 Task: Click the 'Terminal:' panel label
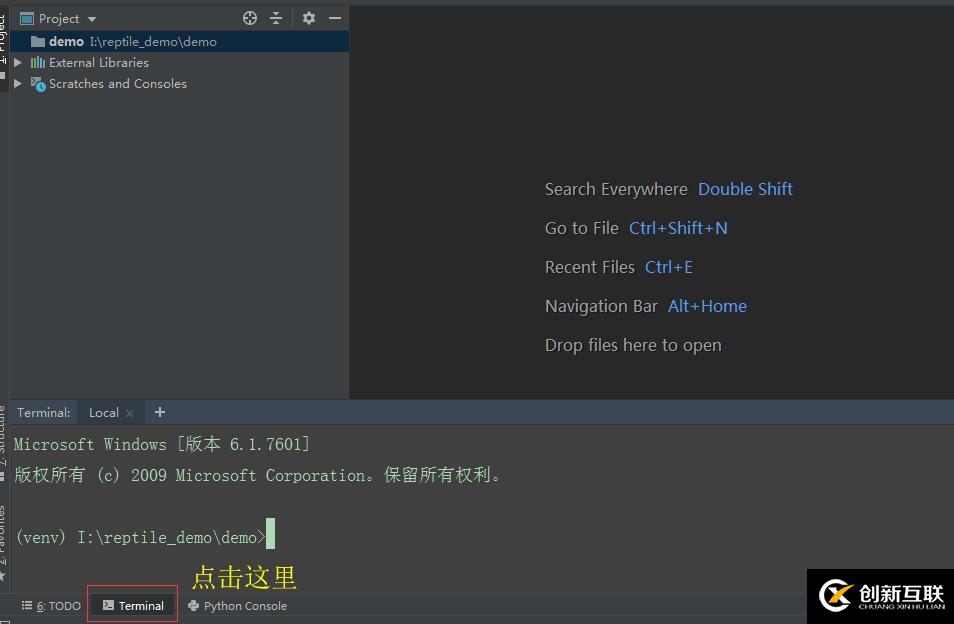(x=44, y=412)
